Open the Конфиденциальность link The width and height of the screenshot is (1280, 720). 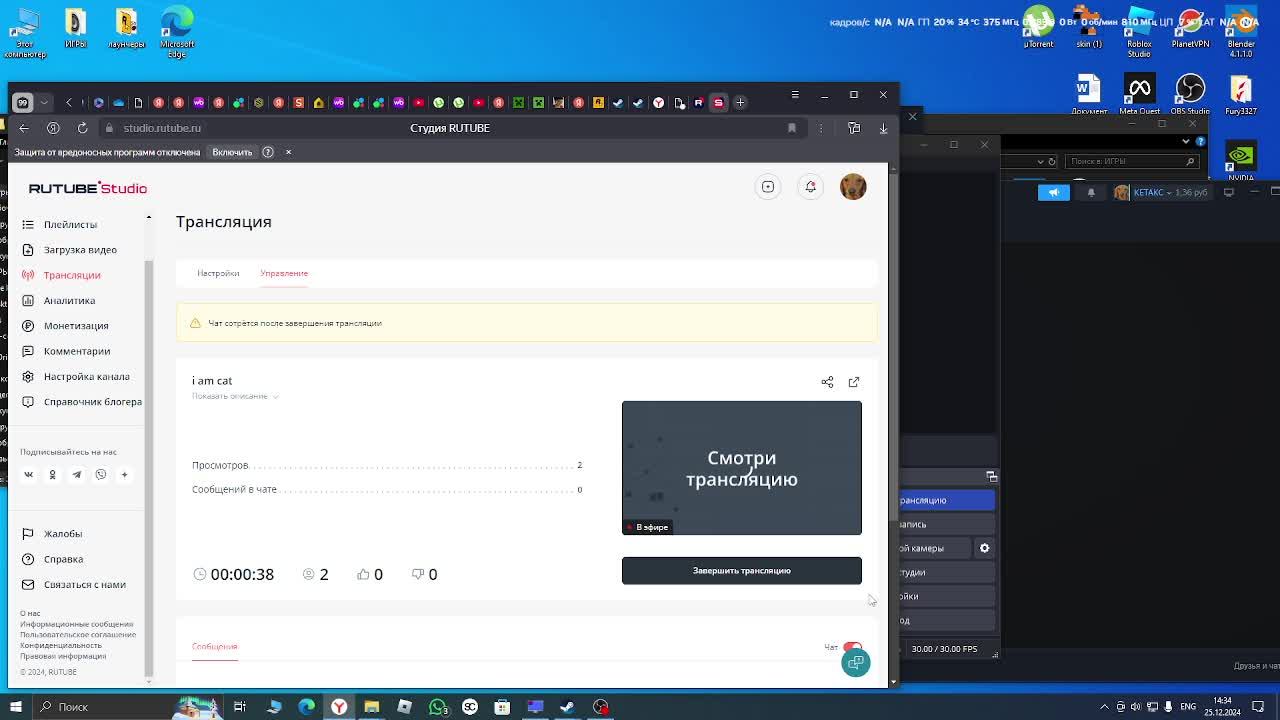click(61, 646)
